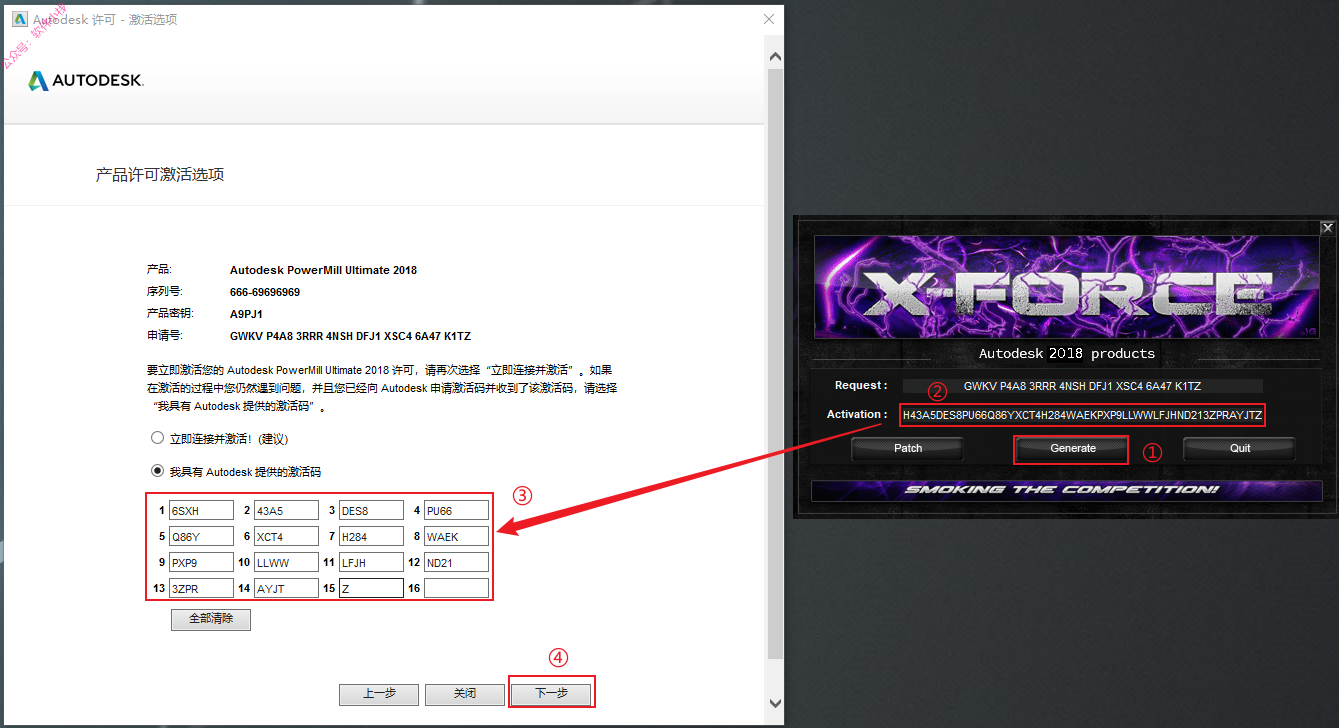This screenshot has width=1339, height=728.
Task: Click the serial number 666-69696969
Action: 265,292
